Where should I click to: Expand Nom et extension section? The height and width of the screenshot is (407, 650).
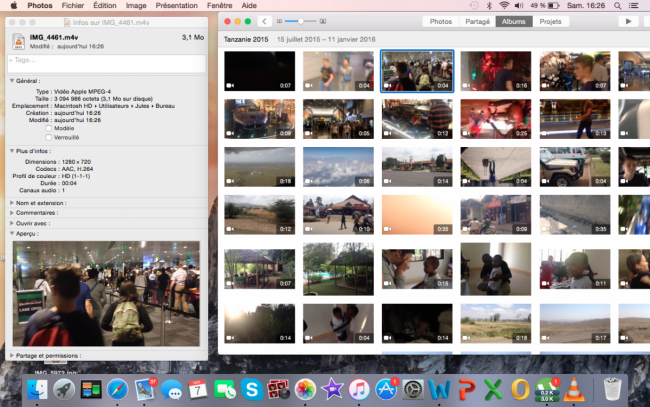tap(12, 203)
